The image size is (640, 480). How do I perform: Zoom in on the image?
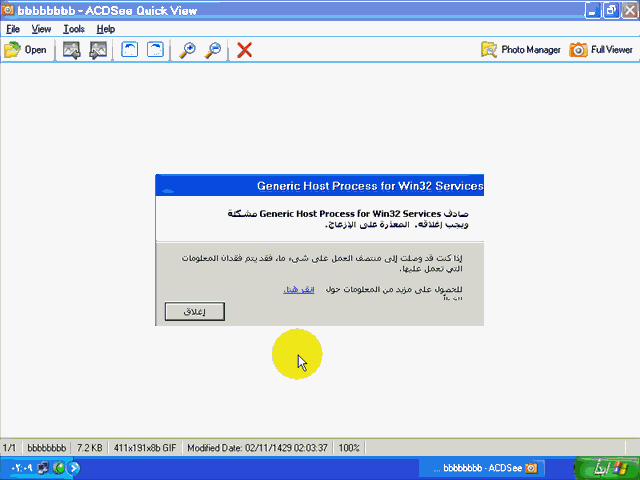coord(187,50)
